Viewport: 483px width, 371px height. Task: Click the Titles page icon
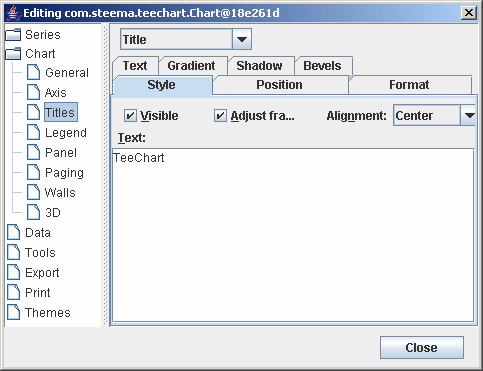click(x=33, y=112)
